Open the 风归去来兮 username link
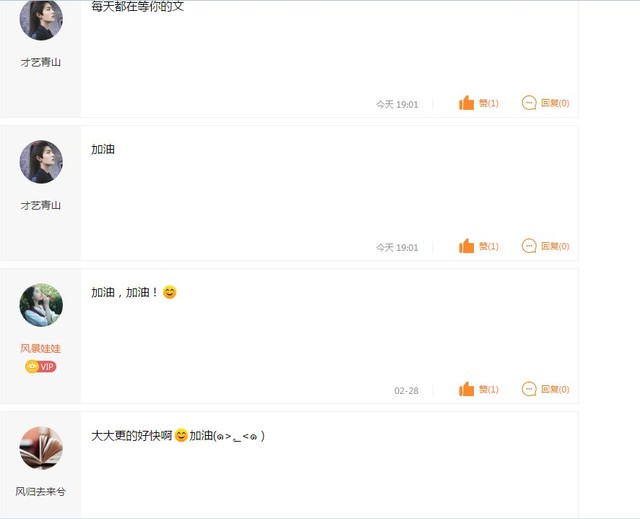 (x=41, y=492)
